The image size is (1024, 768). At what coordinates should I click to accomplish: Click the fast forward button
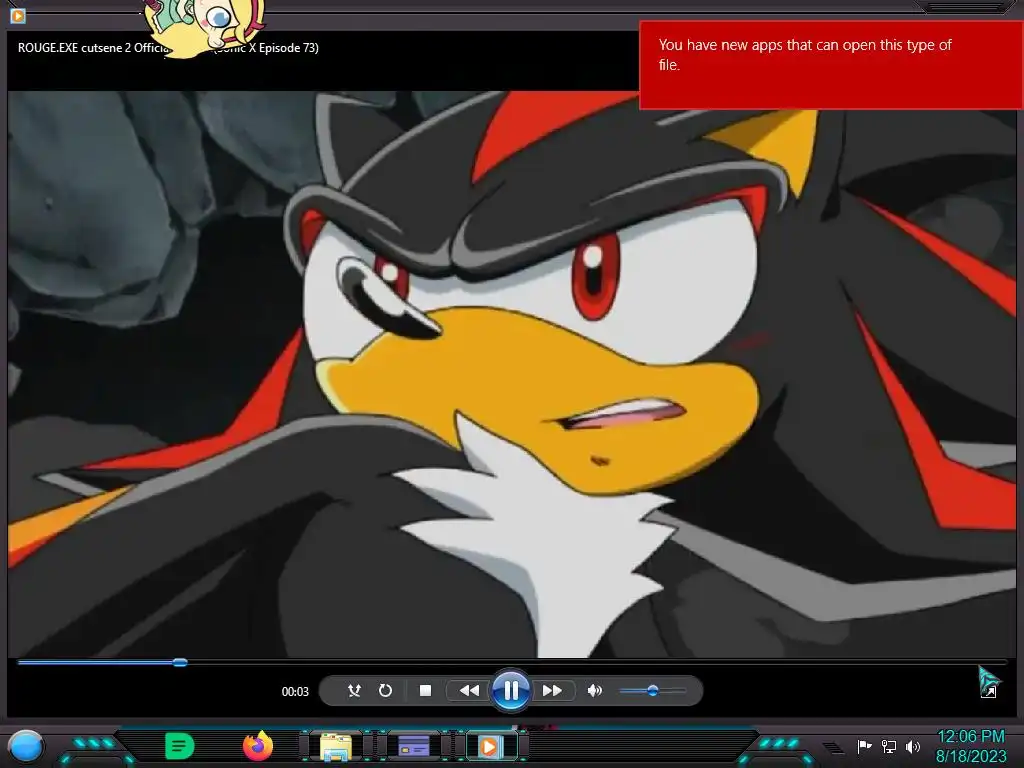[x=552, y=690]
